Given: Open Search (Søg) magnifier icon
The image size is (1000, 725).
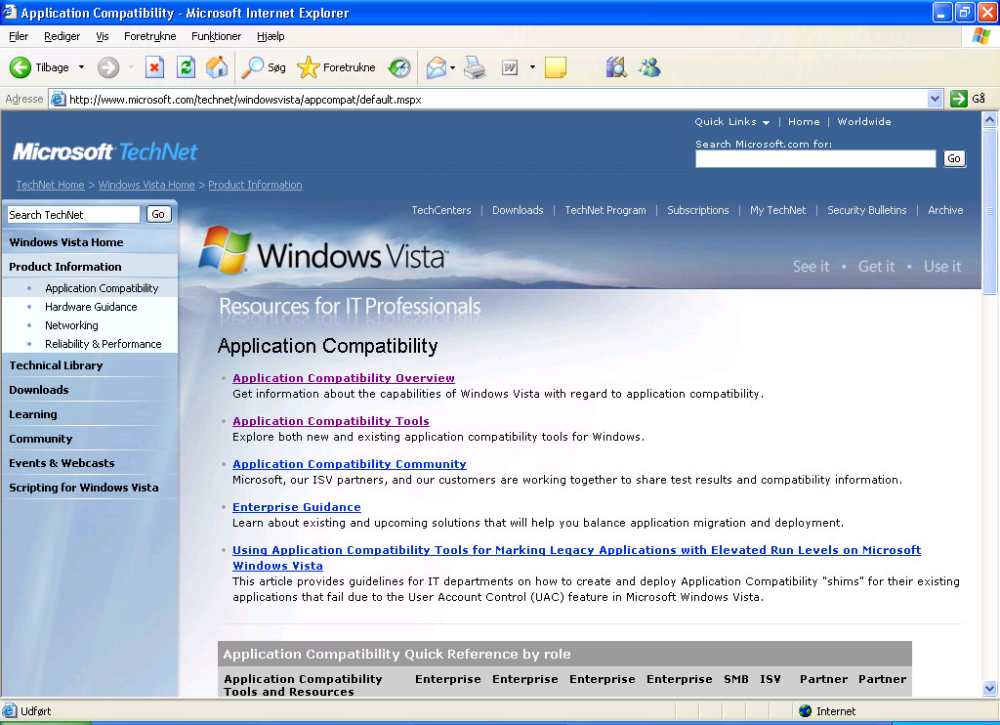Looking at the screenshot, I should coord(253,67).
